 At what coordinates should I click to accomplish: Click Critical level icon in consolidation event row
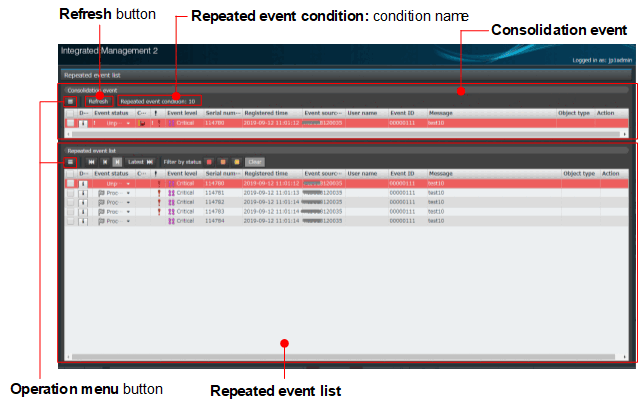(x=171, y=123)
